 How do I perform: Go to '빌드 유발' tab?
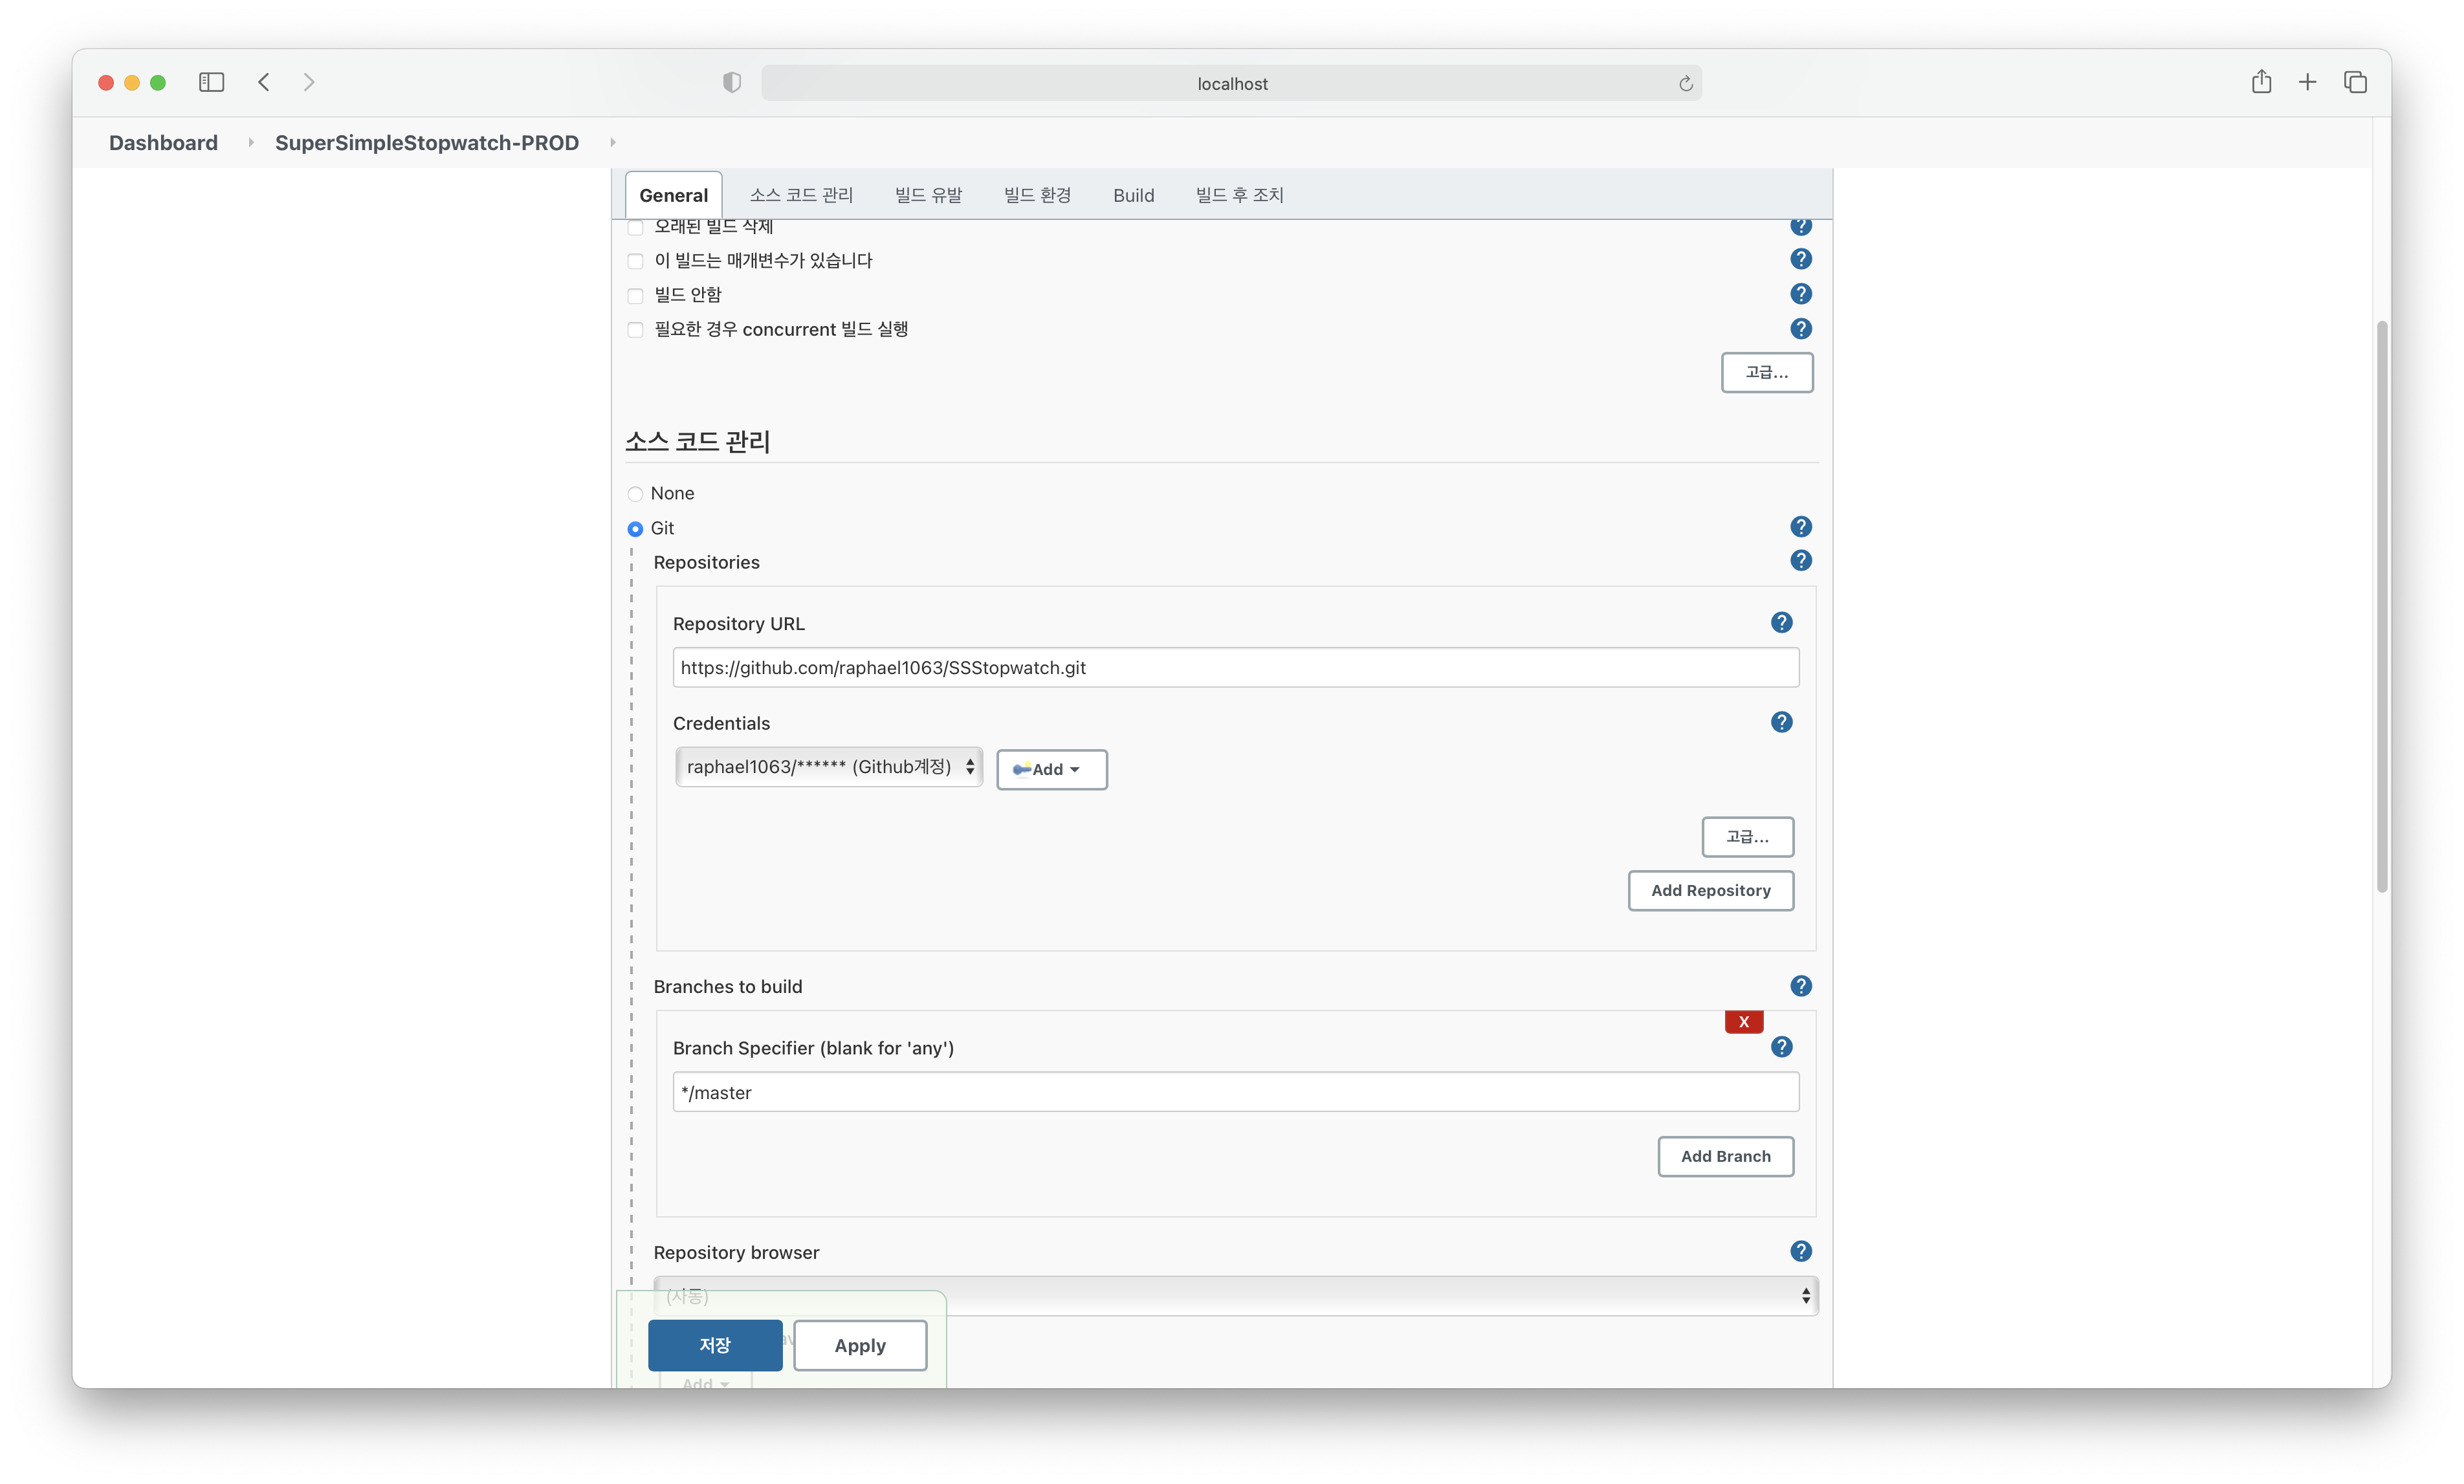click(928, 195)
